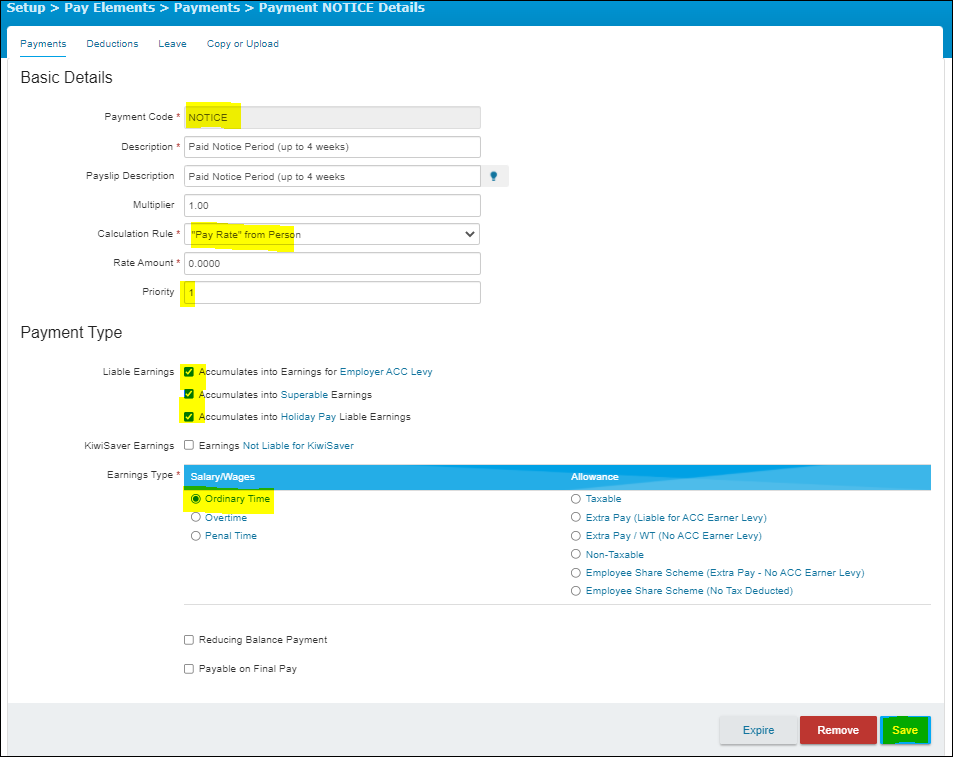Enable Earnings Not Liable for KiwiSaver
953x757 pixels.
coord(189,446)
